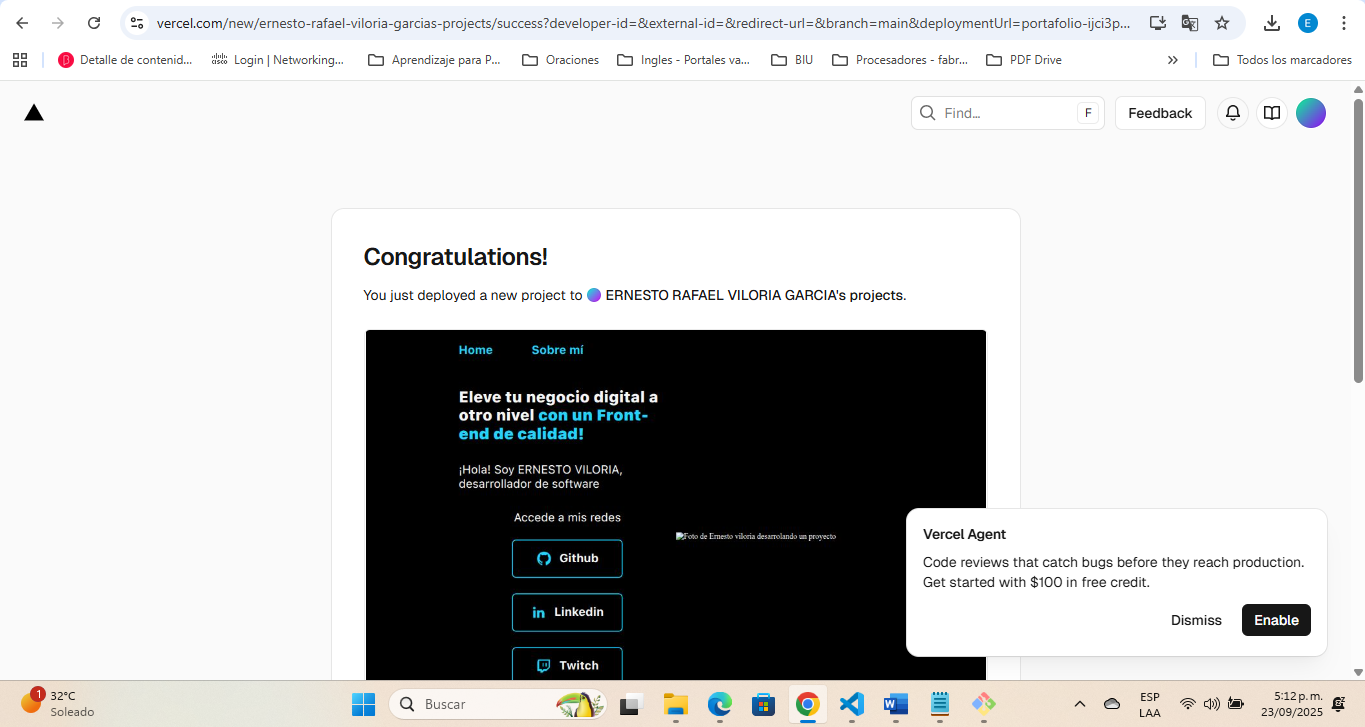The image size is (1365, 727).
Task: Open the Google Translate icon in address bar
Action: [1189, 23]
